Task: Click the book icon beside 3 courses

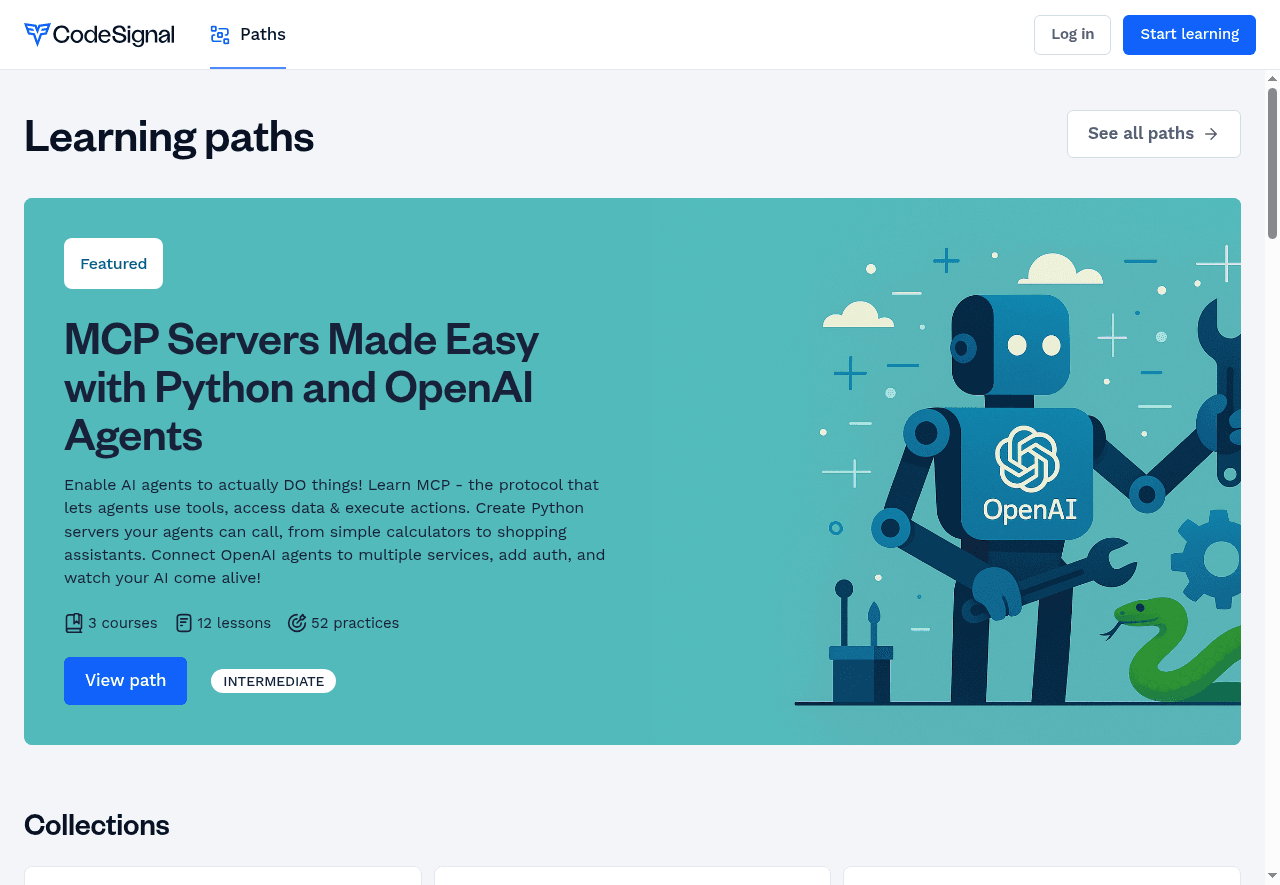Action: pos(74,623)
